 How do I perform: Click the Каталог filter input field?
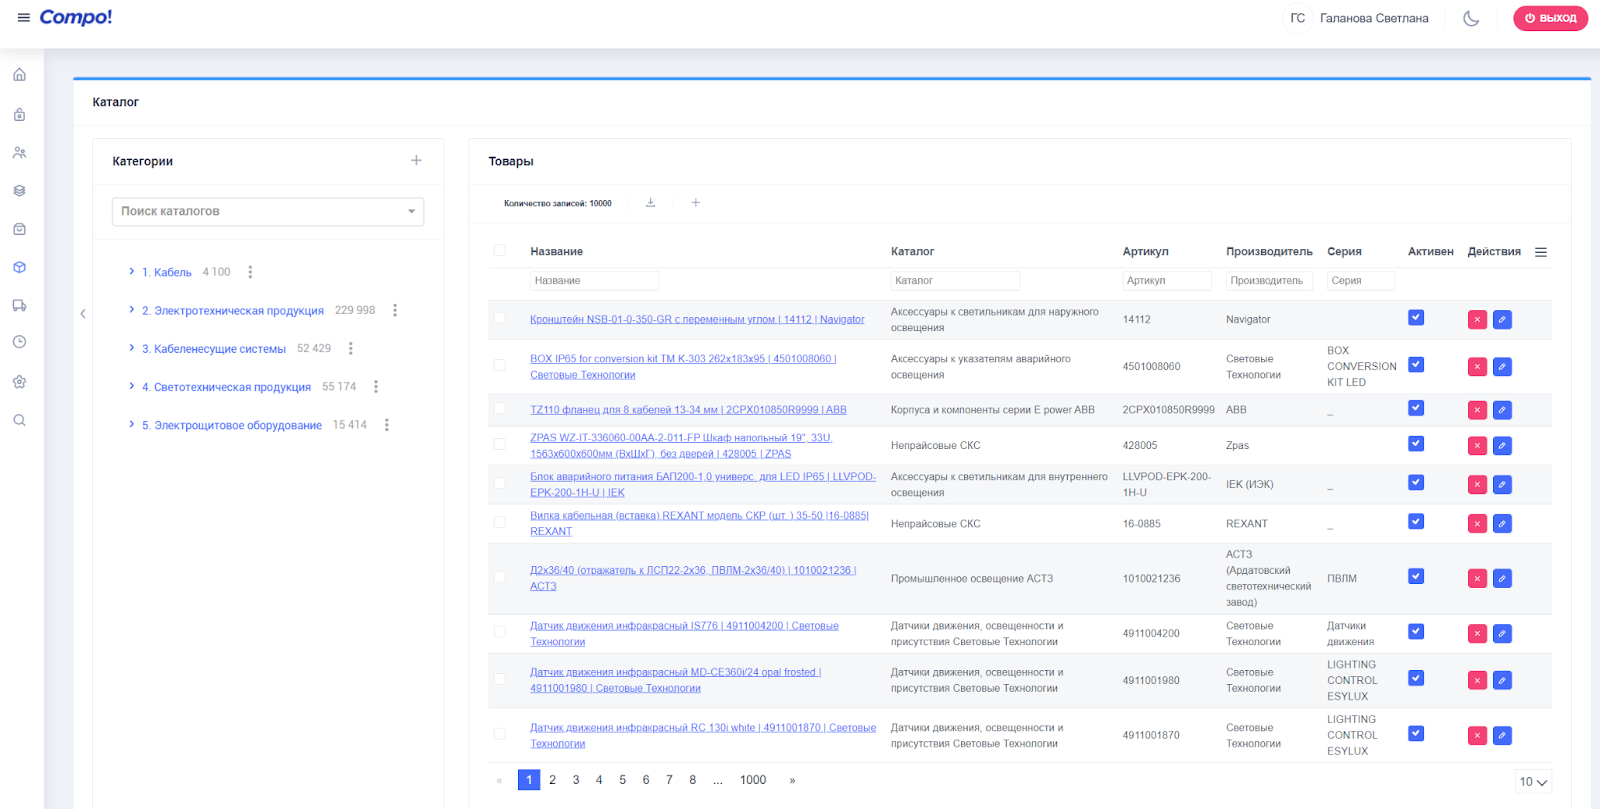[x=955, y=281]
